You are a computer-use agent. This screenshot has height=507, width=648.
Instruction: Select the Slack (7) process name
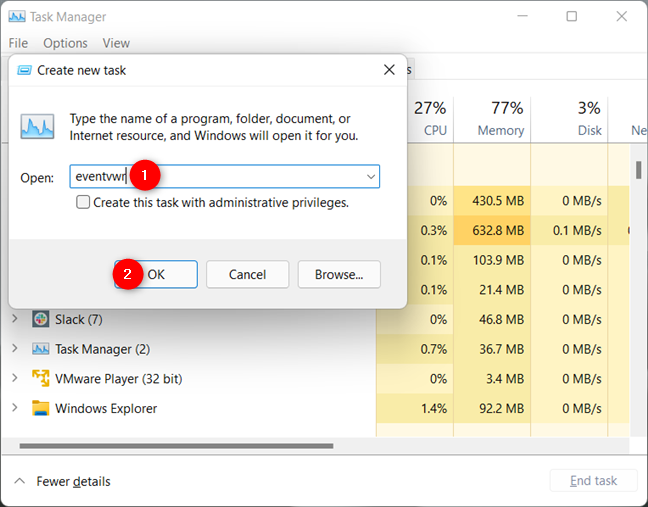click(x=79, y=319)
